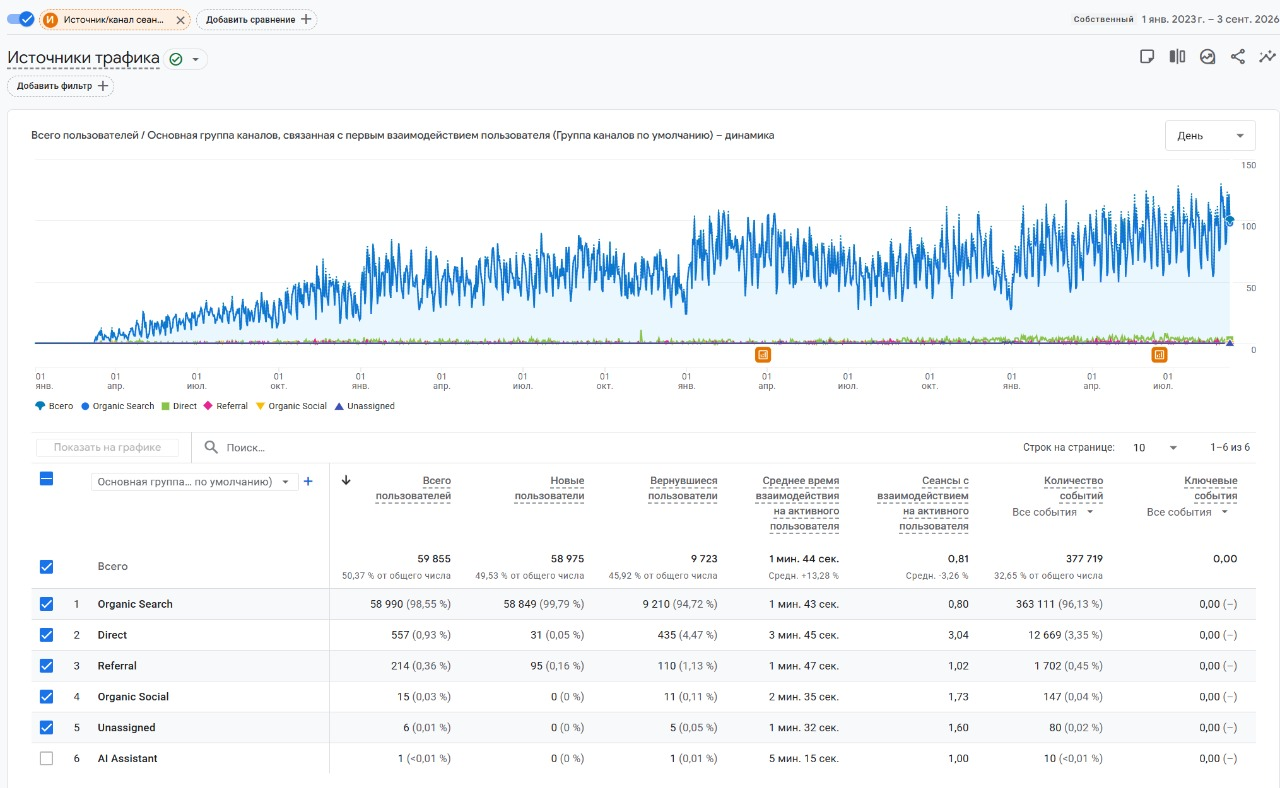Open the "День" granularity dropdown

point(1210,136)
